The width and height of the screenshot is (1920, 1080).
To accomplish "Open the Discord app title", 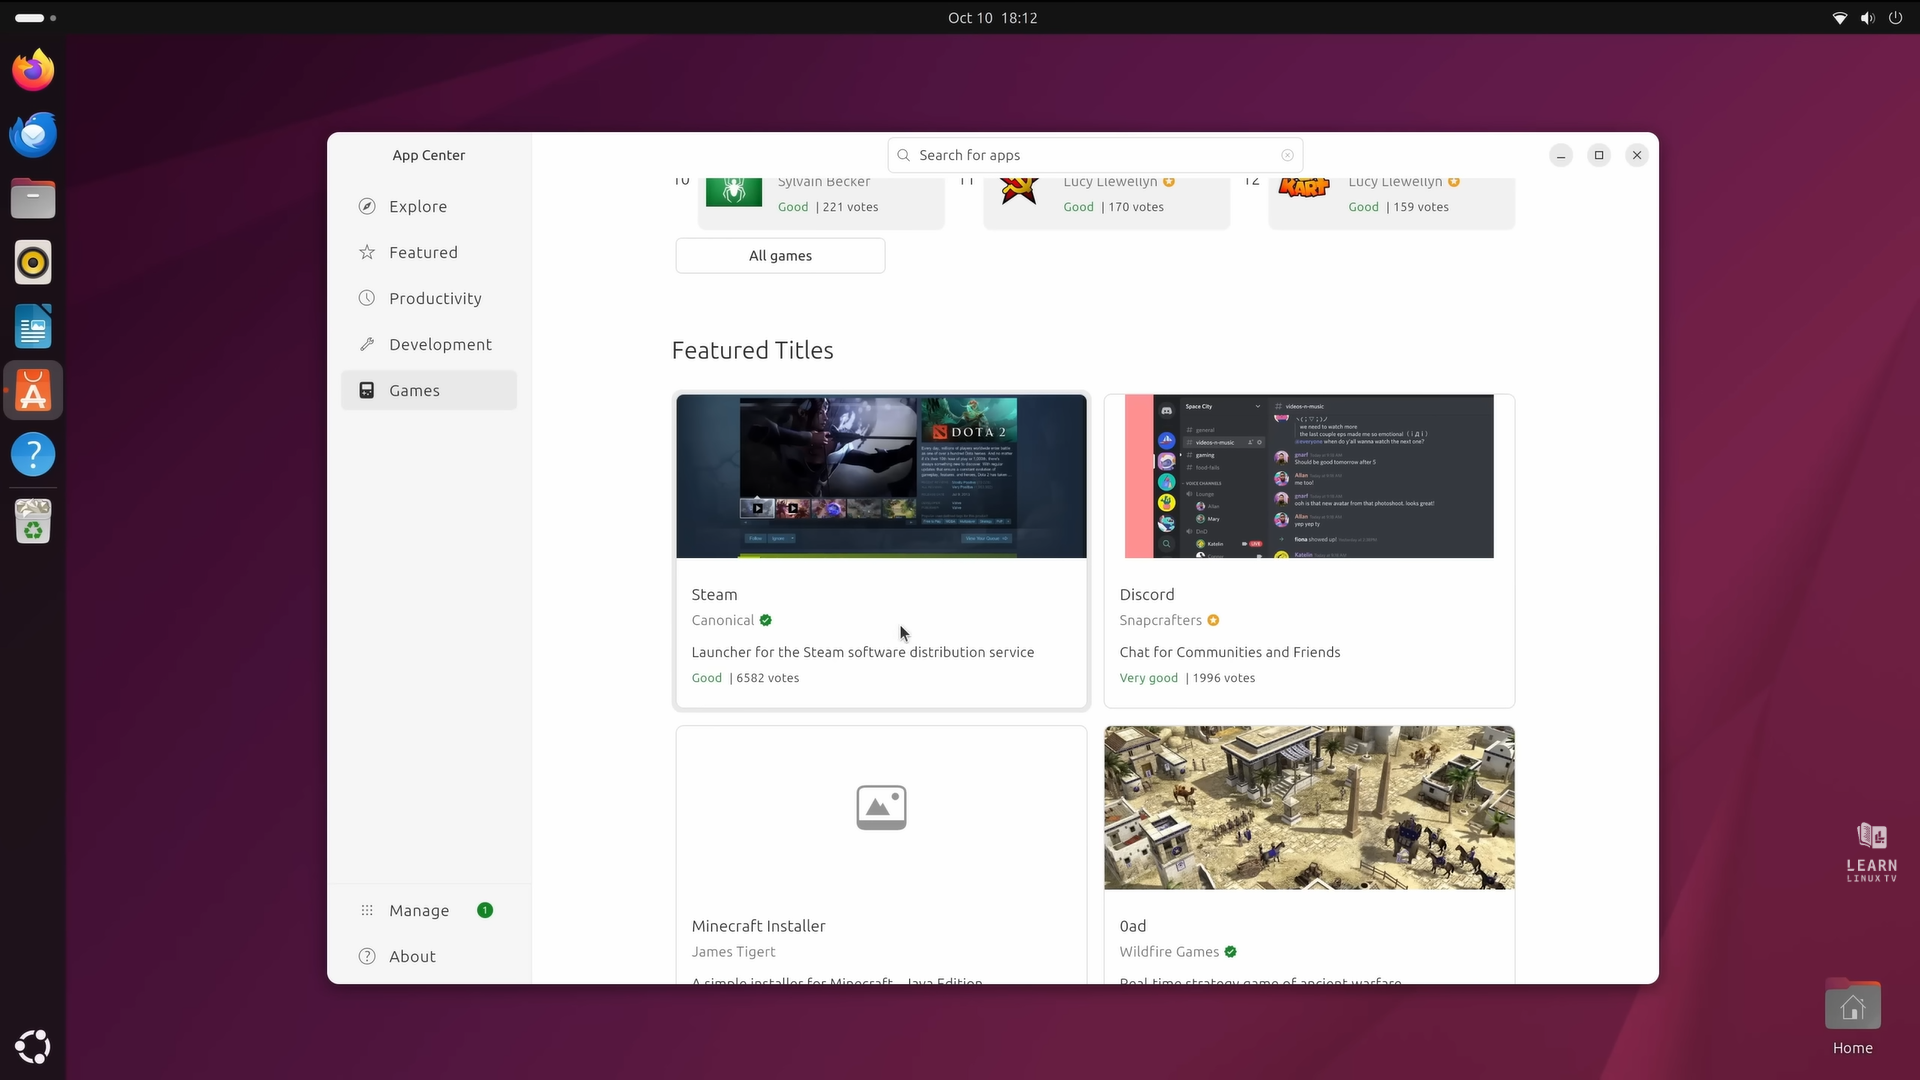I will (x=1147, y=594).
